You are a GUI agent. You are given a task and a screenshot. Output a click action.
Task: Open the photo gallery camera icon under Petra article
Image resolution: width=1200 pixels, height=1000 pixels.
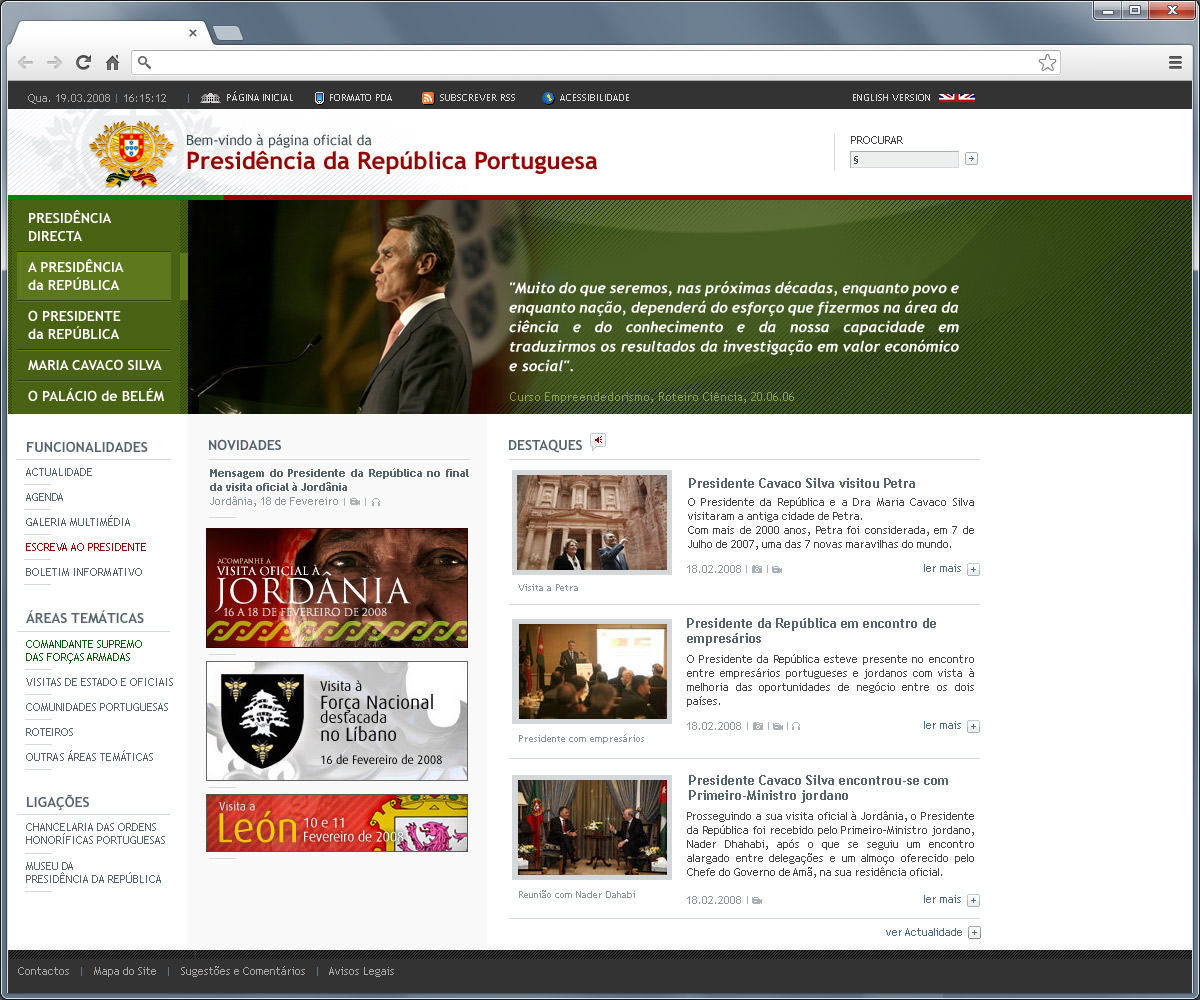coord(759,568)
